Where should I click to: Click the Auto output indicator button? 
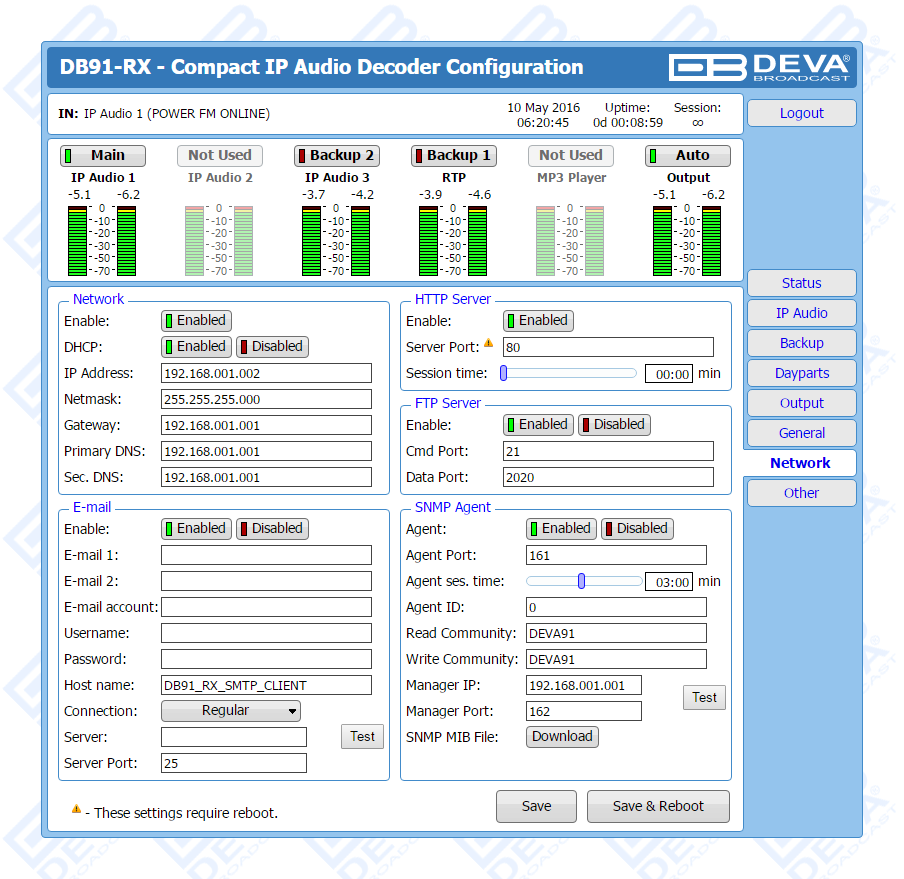click(x=687, y=156)
